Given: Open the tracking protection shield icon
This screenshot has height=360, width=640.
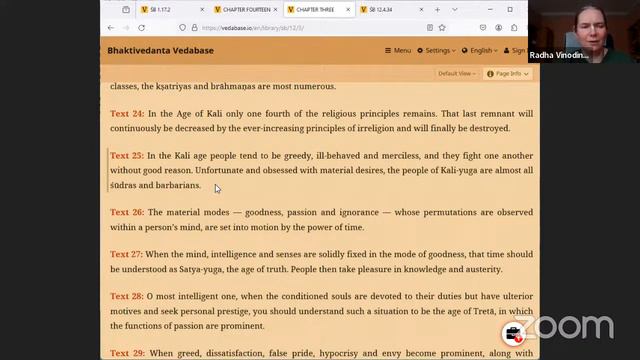Looking at the screenshot, I should (182, 28).
